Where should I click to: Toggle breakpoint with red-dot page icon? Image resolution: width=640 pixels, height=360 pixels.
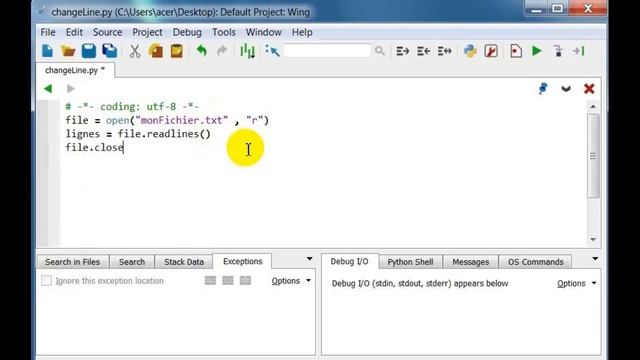tap(516, 51)
